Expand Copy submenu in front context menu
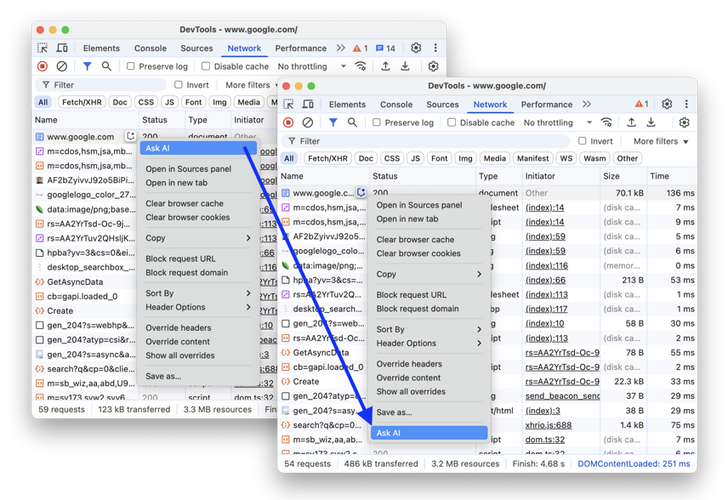 coord(429,274)
